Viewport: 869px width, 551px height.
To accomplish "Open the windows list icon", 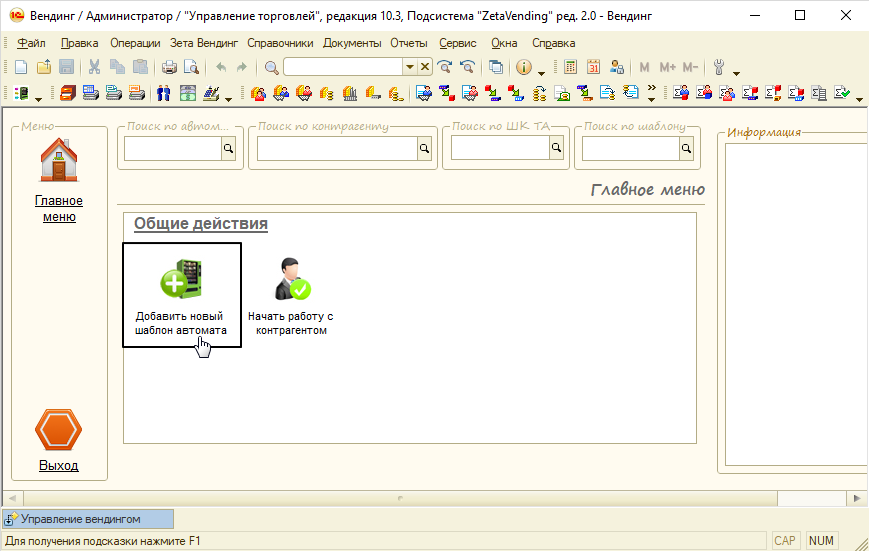I will click(x=496, y=67).
